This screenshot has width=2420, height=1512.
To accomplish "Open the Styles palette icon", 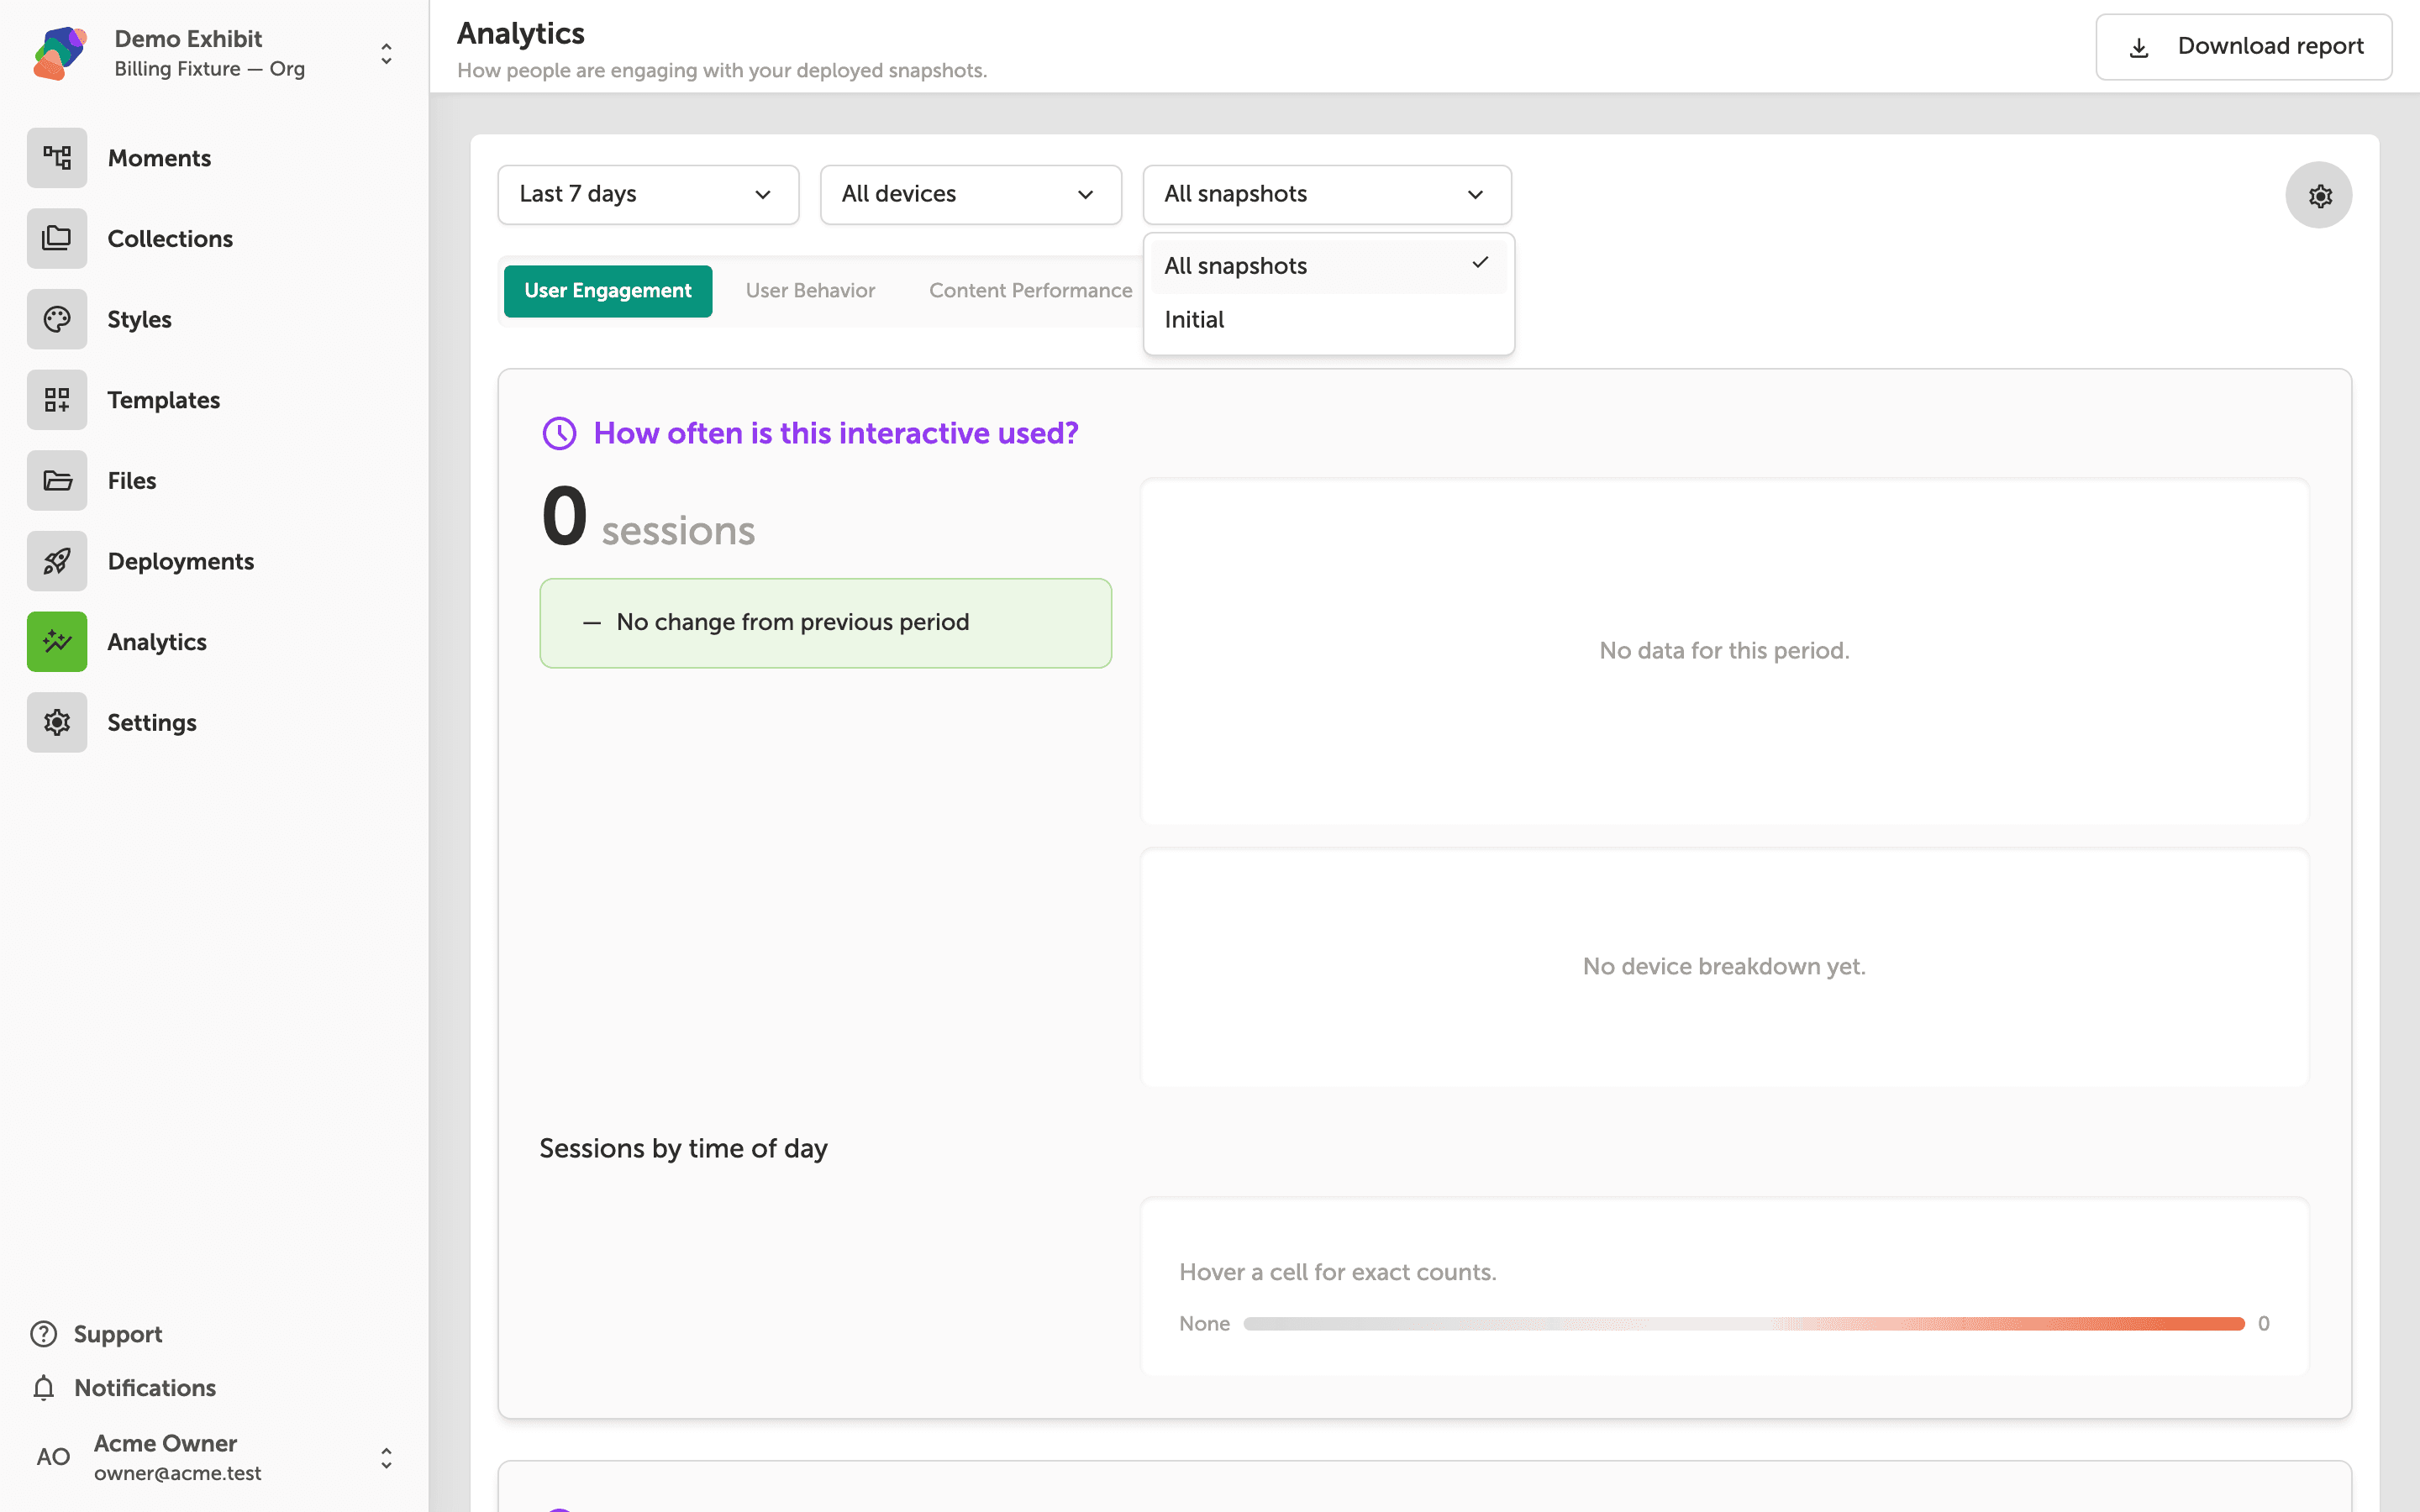I will pos(57,319).
